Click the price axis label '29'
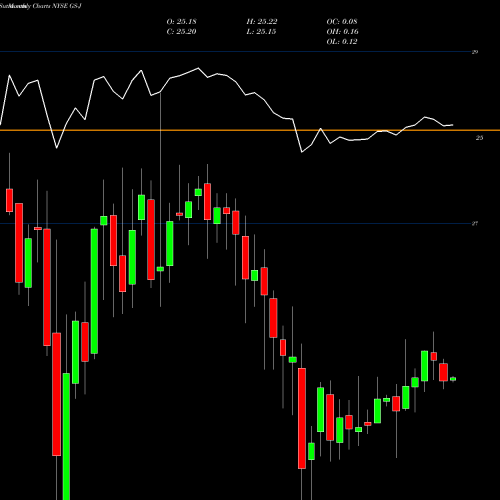This screenshot has height=500, width=500. [x=475, y=52]
